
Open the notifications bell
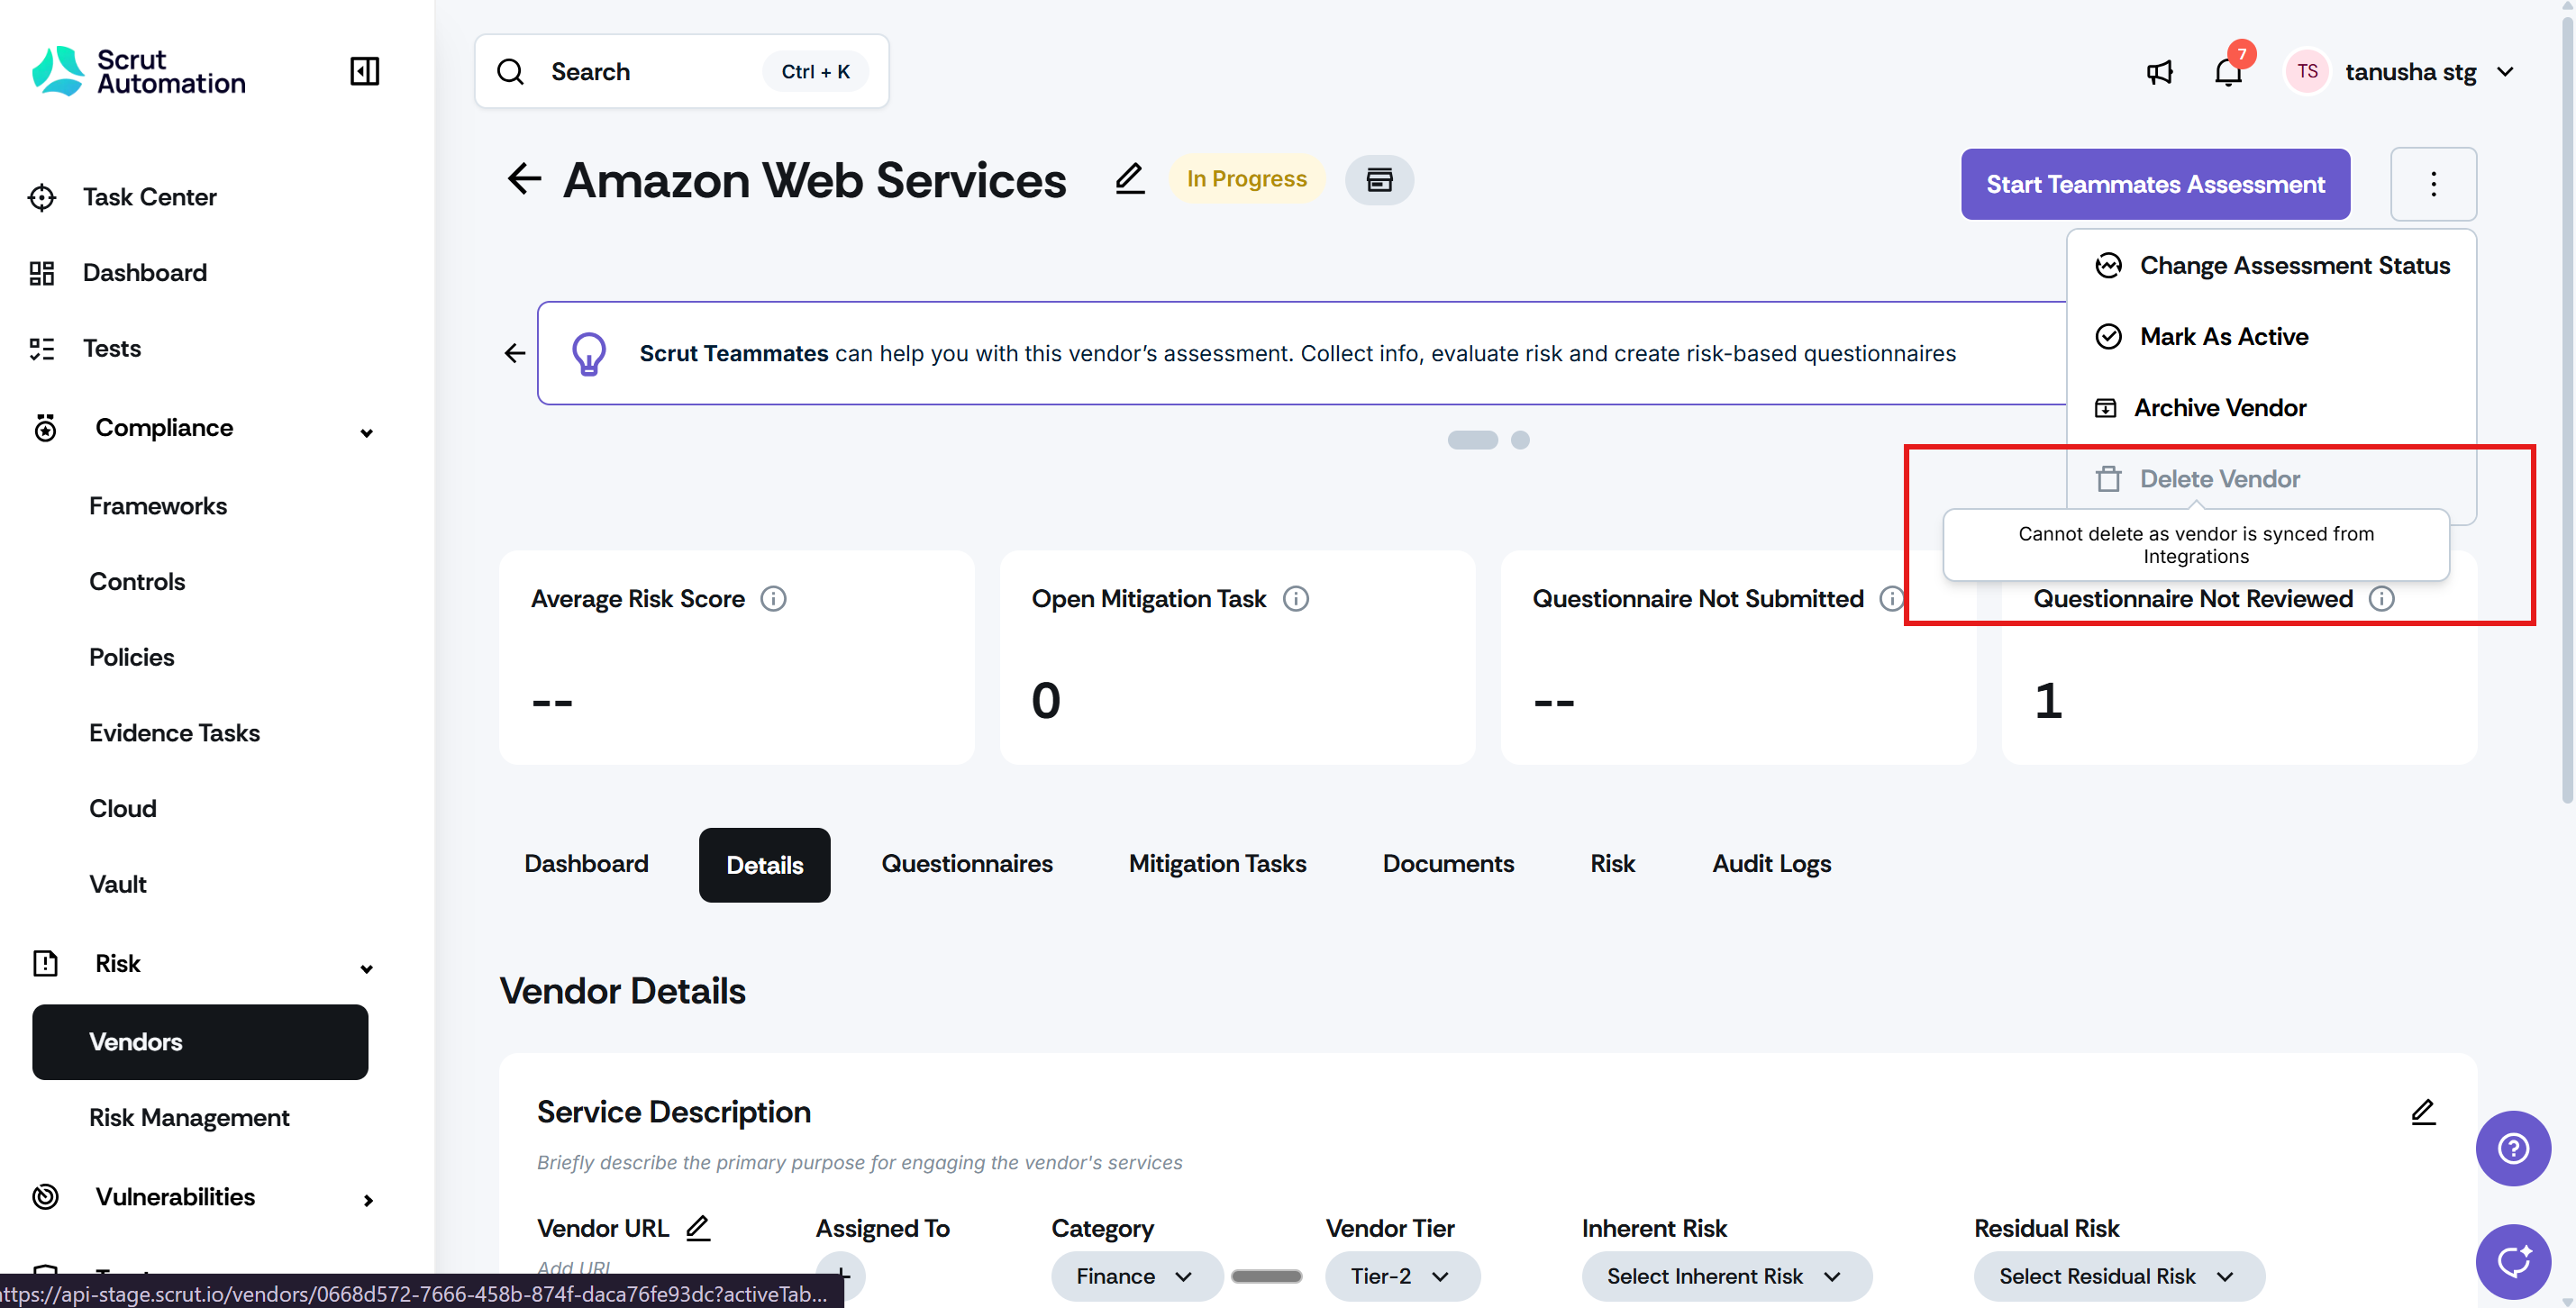pyautogui.click(x=2228, y=72)
